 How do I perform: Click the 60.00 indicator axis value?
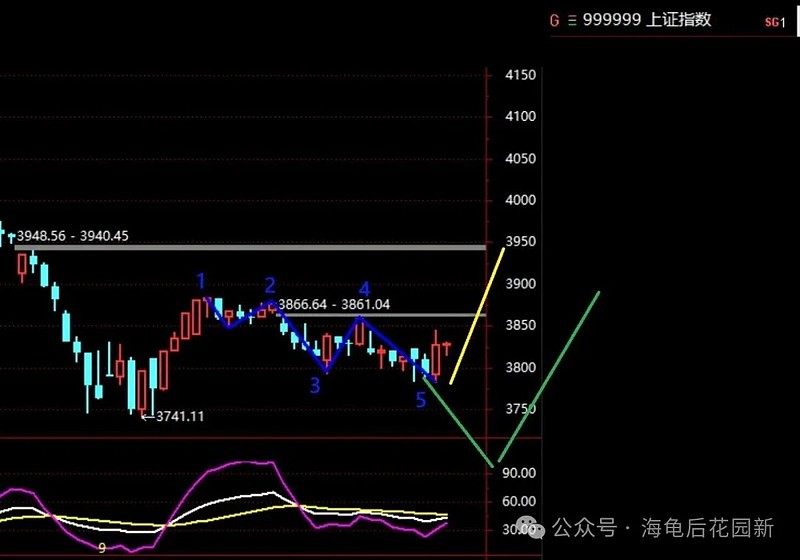pos(519,502)
